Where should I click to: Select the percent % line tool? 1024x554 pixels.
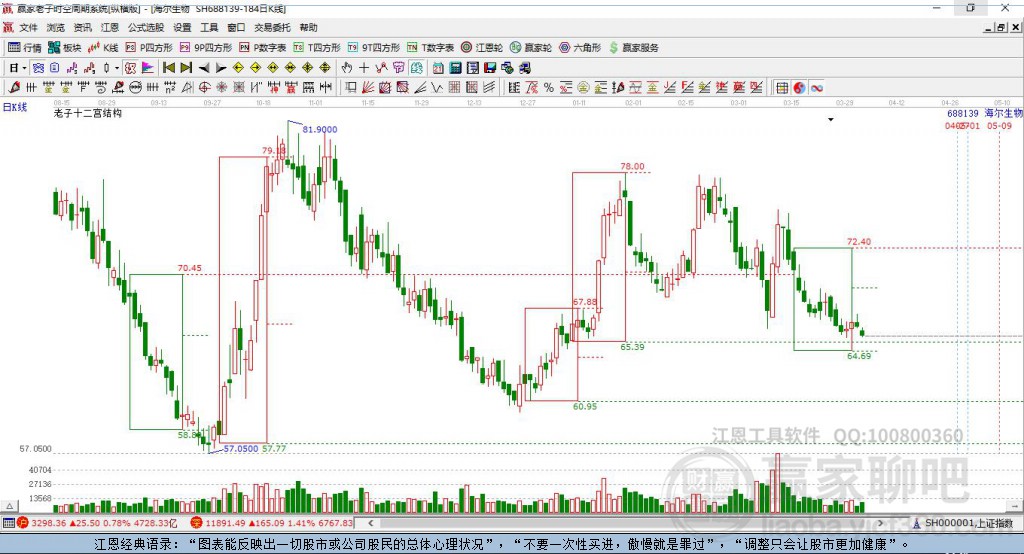[549, 88]
